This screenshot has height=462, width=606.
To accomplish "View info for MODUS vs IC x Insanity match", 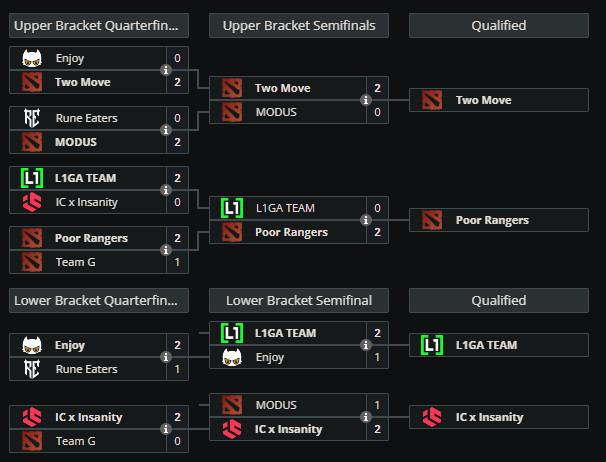I will coord(366,417).
